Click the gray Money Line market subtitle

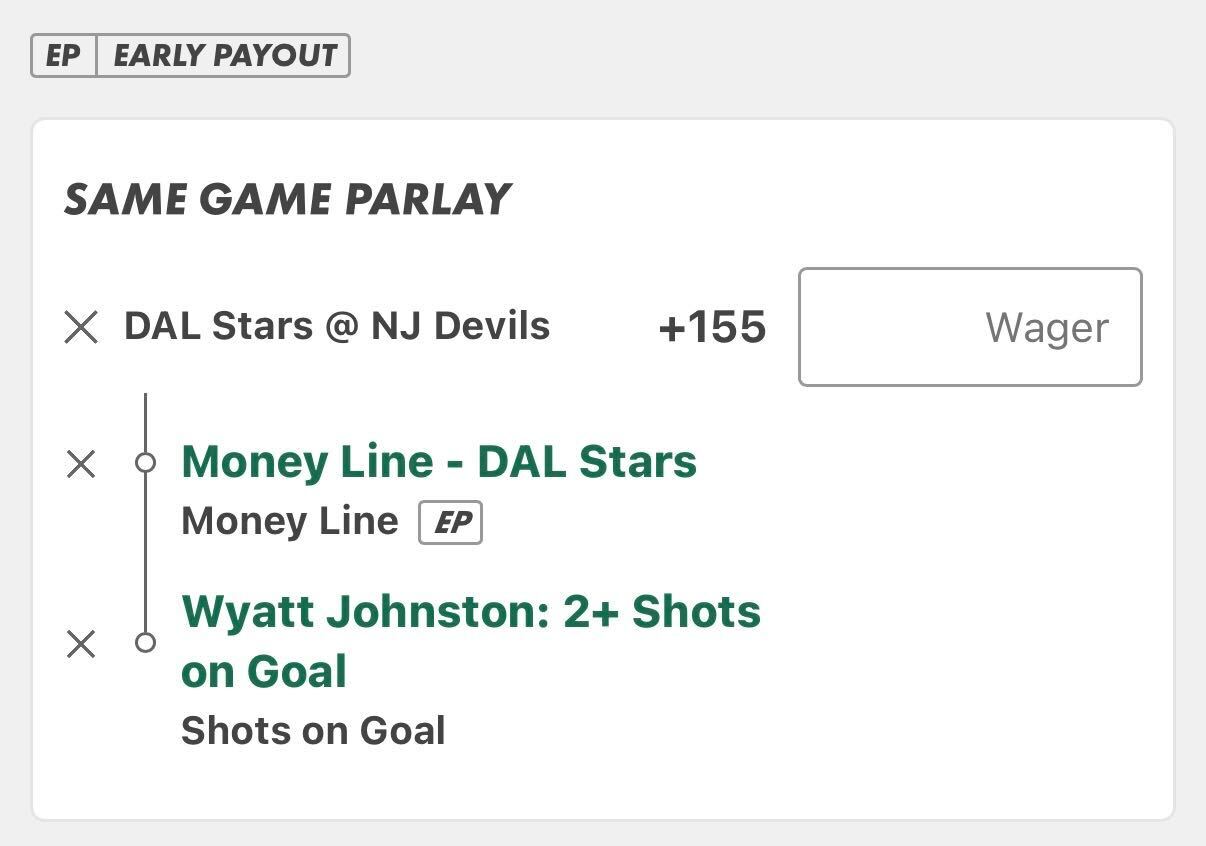(x=289, y=521)
